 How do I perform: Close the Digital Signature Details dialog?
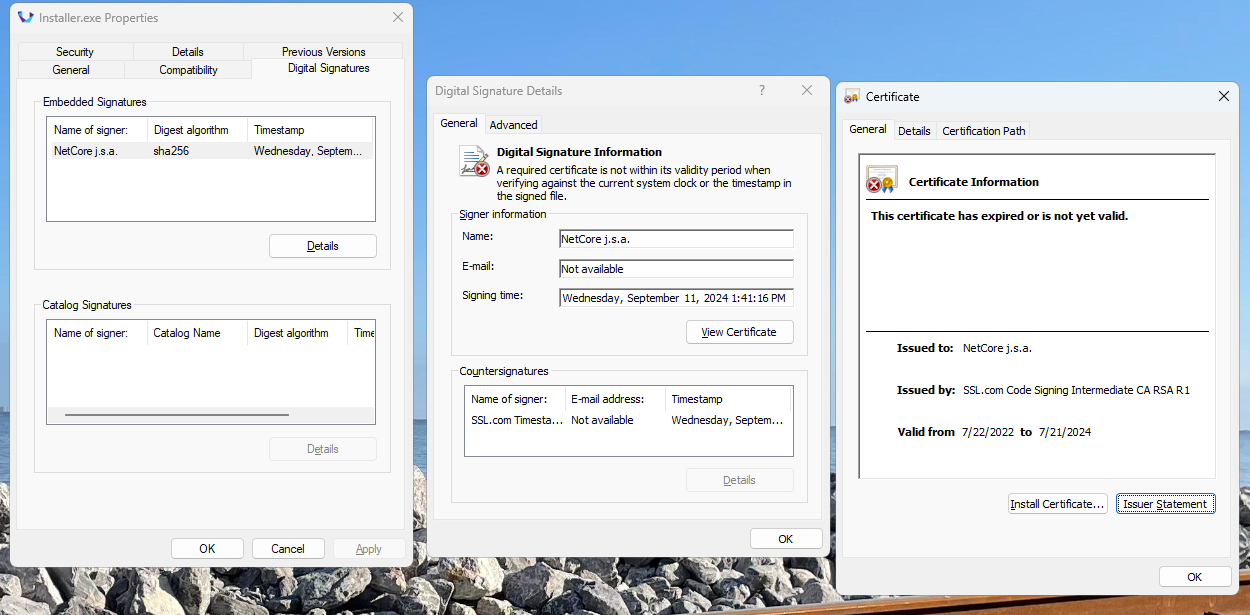807,90
